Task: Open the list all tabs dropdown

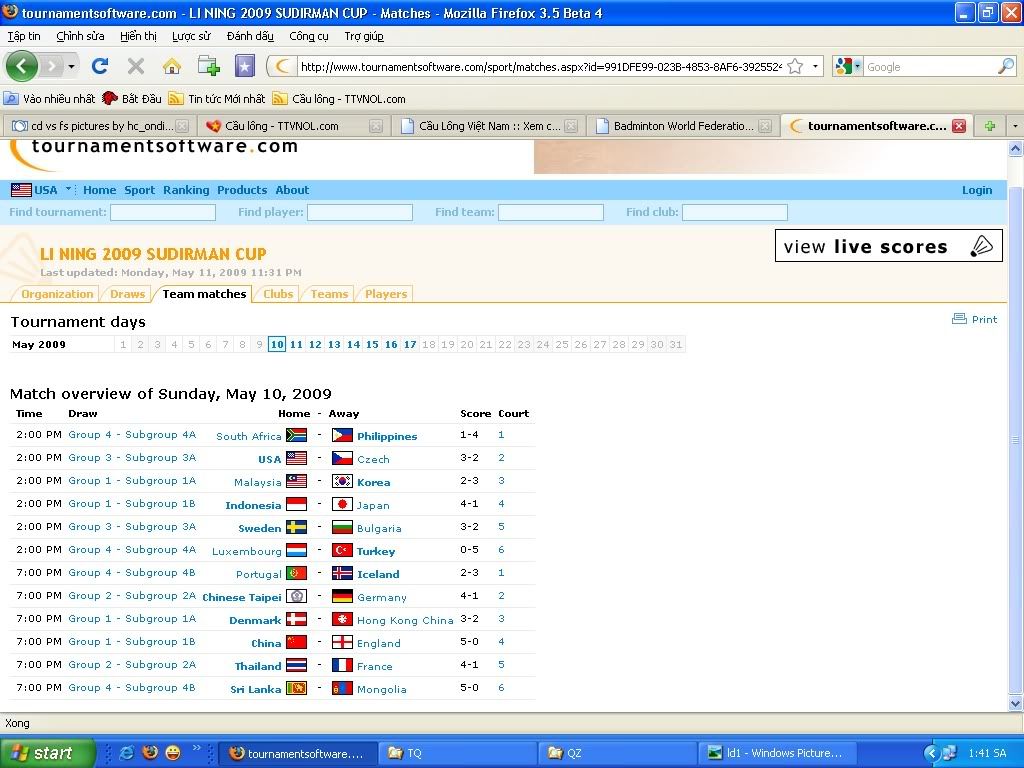Action: (1015, 126)
